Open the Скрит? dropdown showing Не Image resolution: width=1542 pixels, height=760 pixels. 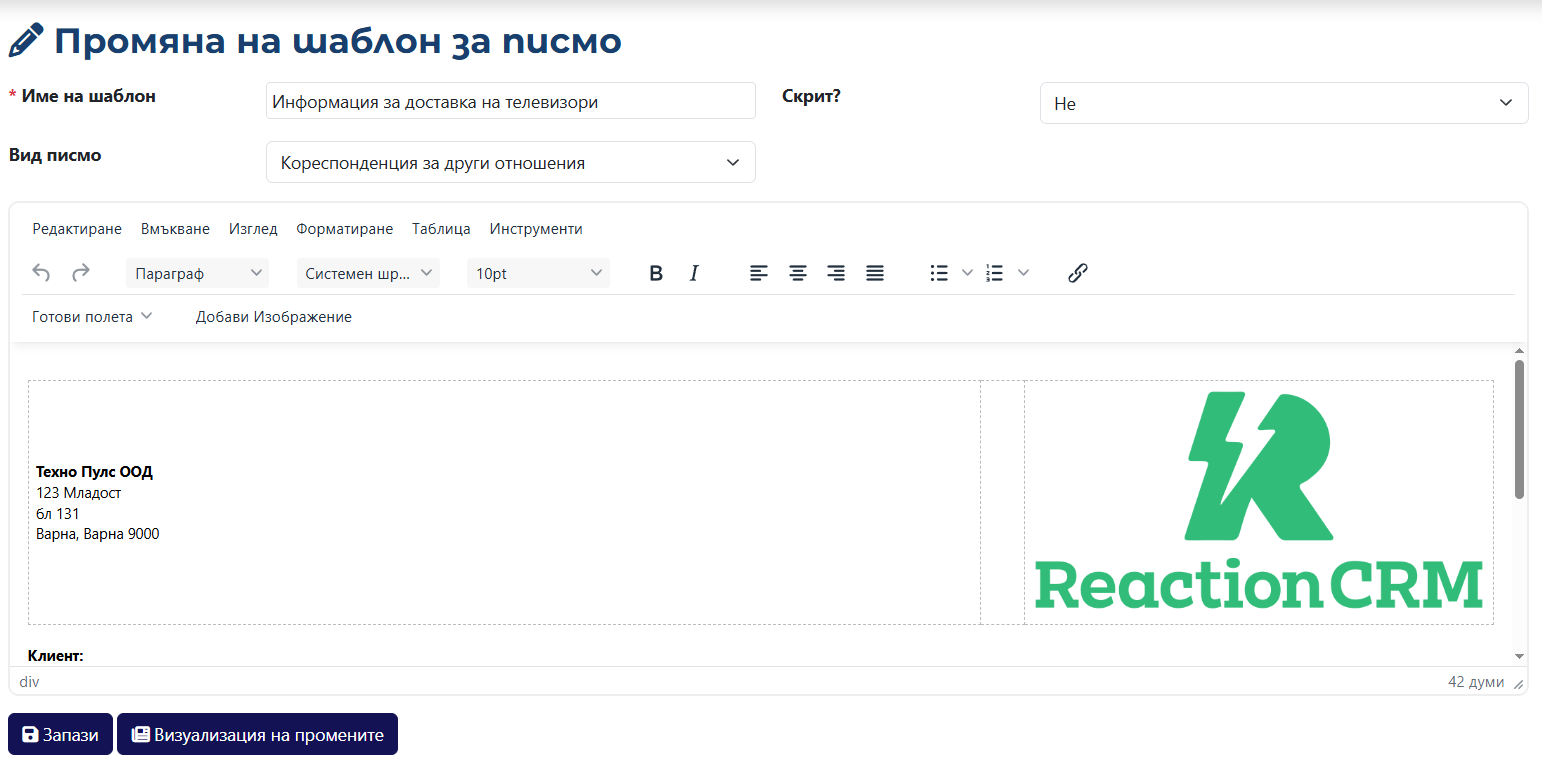coord(1284,103)
